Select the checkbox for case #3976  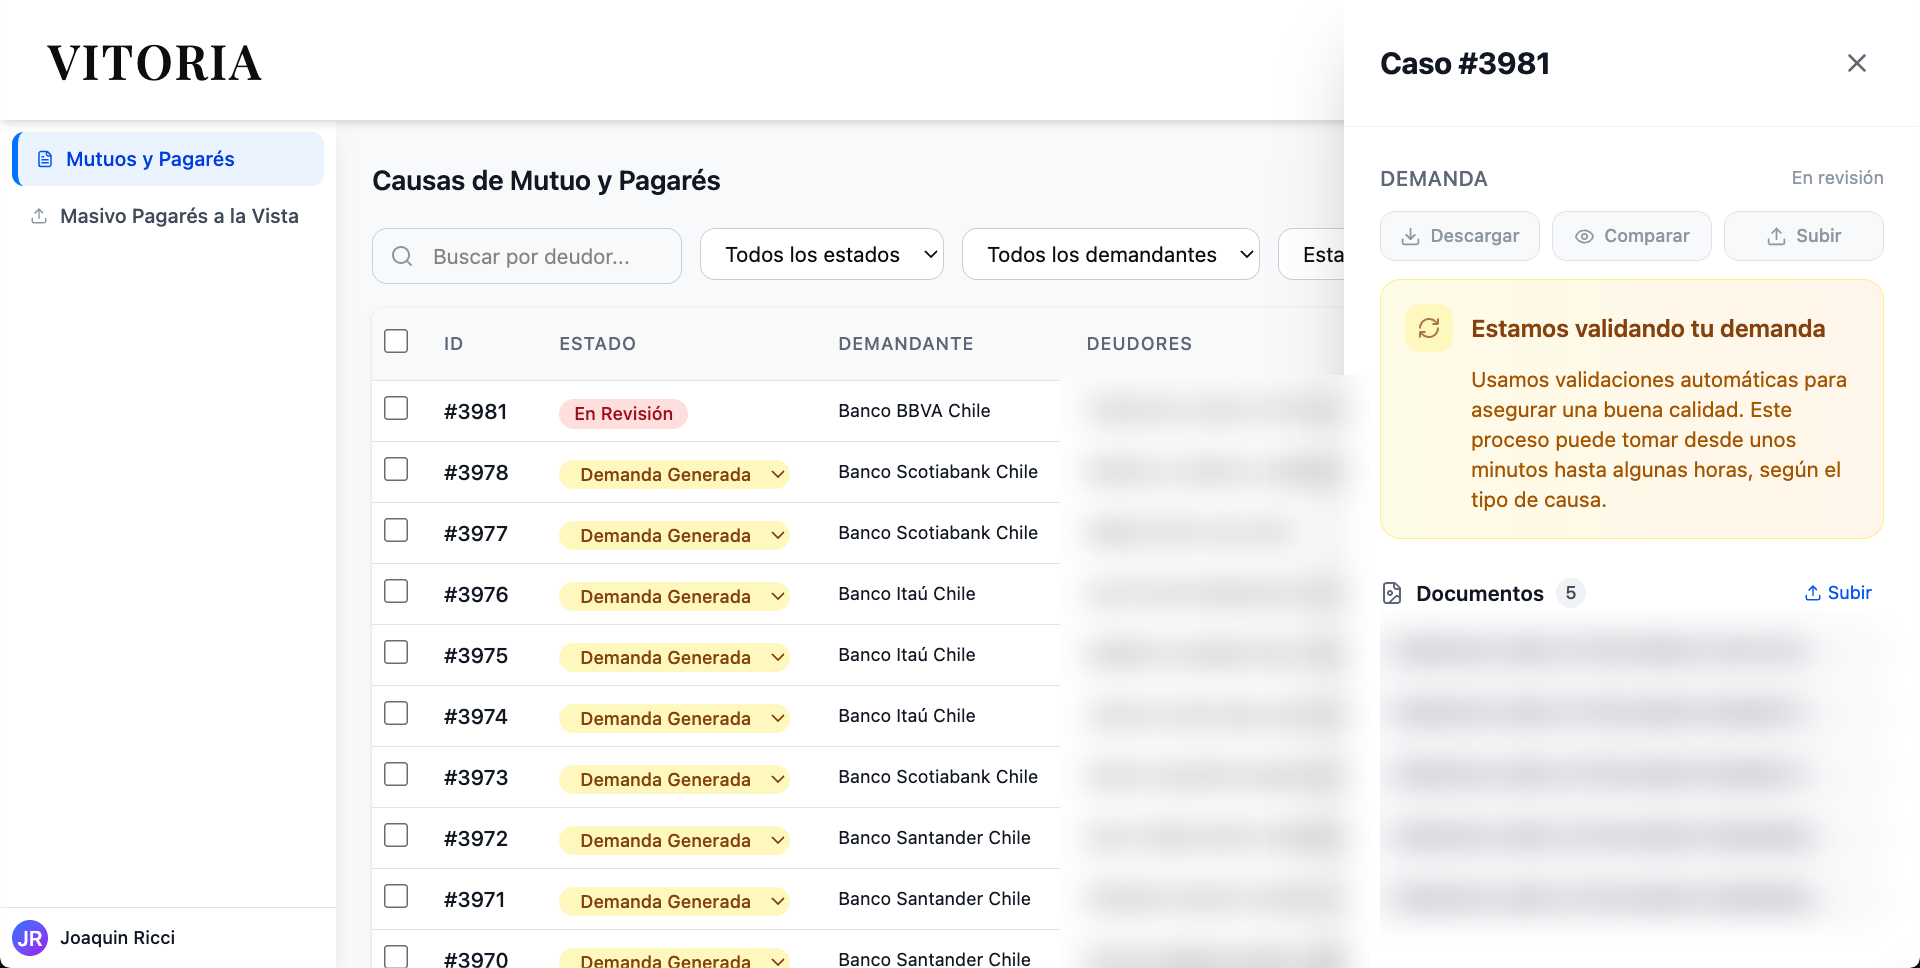point(396,591)
